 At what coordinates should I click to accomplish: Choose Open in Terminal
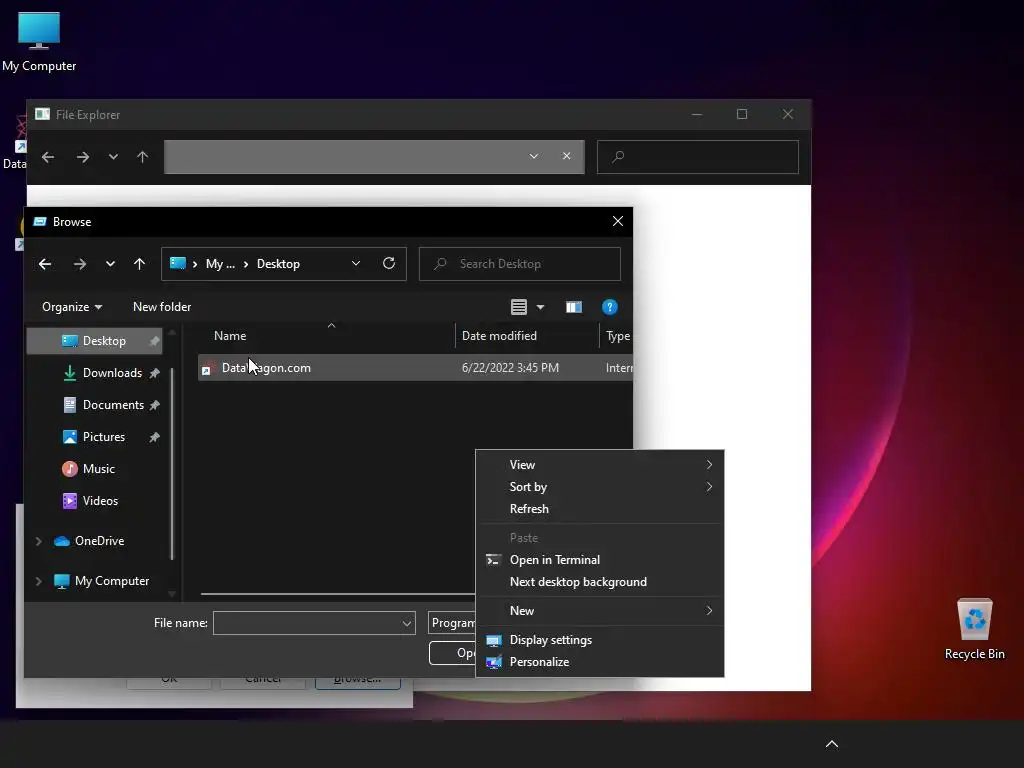click(600, 560)
